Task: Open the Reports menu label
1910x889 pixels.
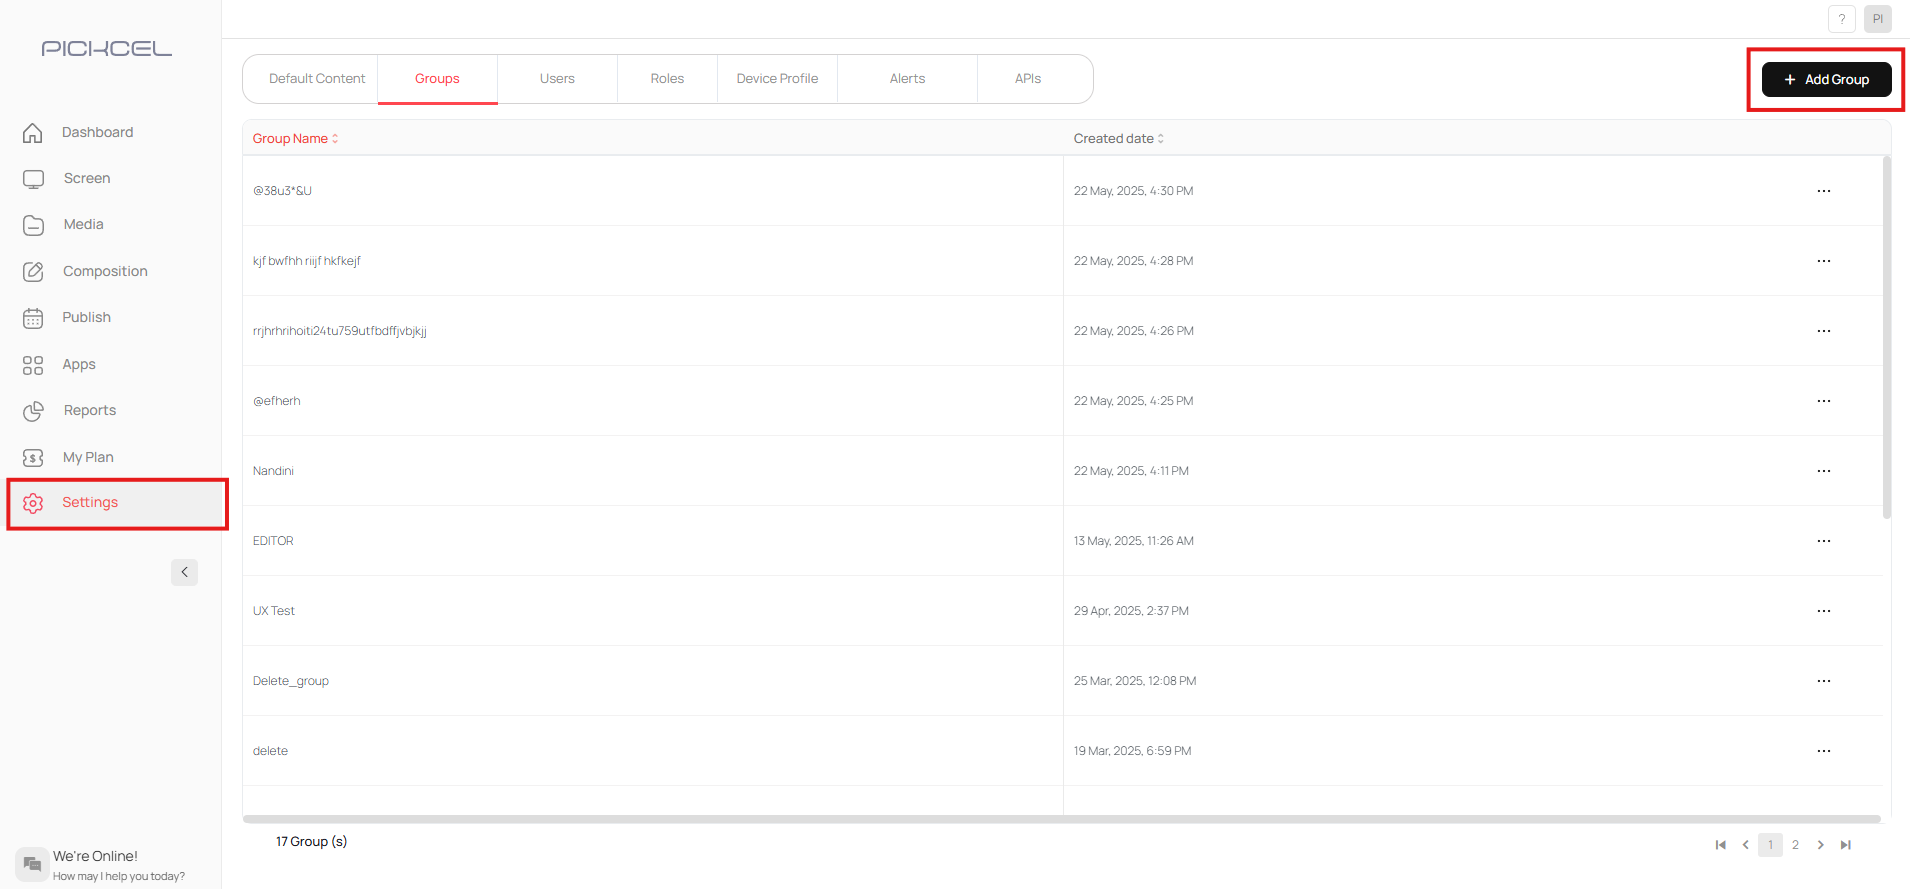Action: click(90, 410)
